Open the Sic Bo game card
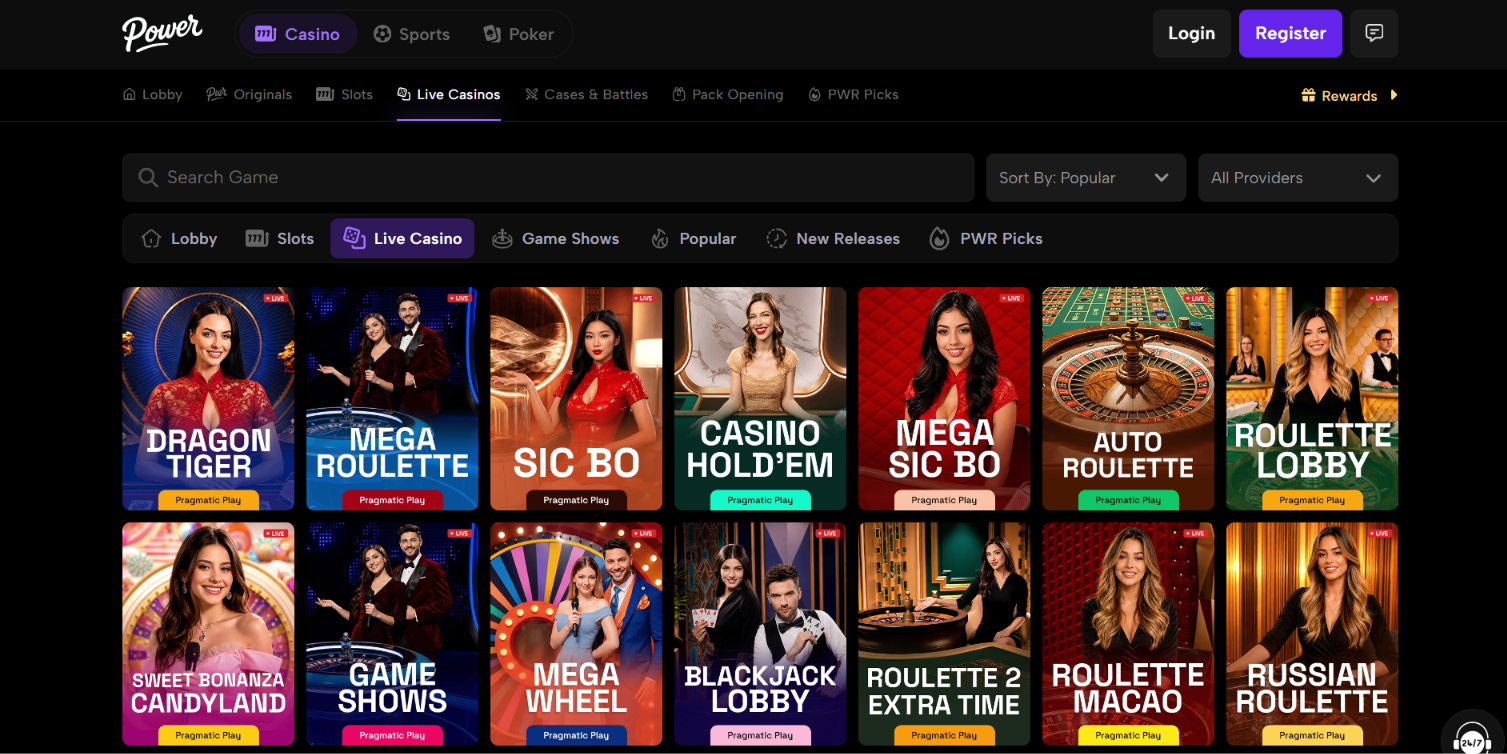 pyautogui.click(x=576, y=399)
